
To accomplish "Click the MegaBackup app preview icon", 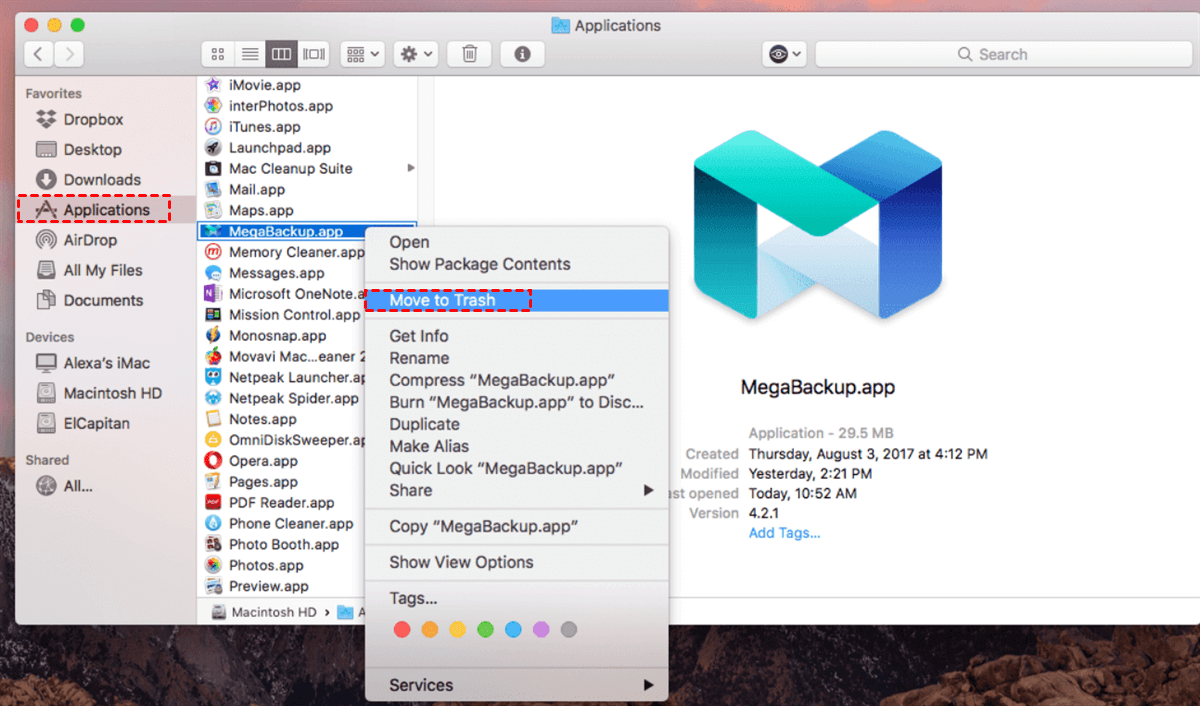I will pyautogui.click(x=817, y=228).
